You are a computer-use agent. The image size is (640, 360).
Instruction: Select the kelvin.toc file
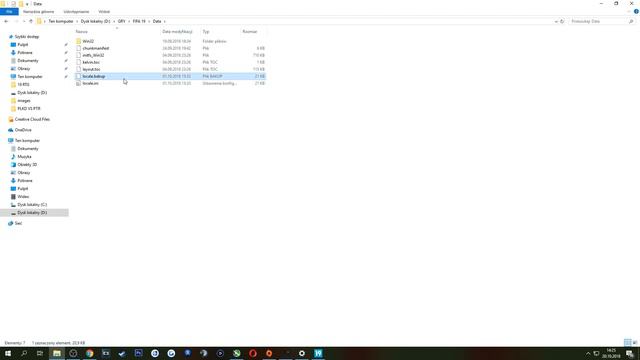[170, 62]
